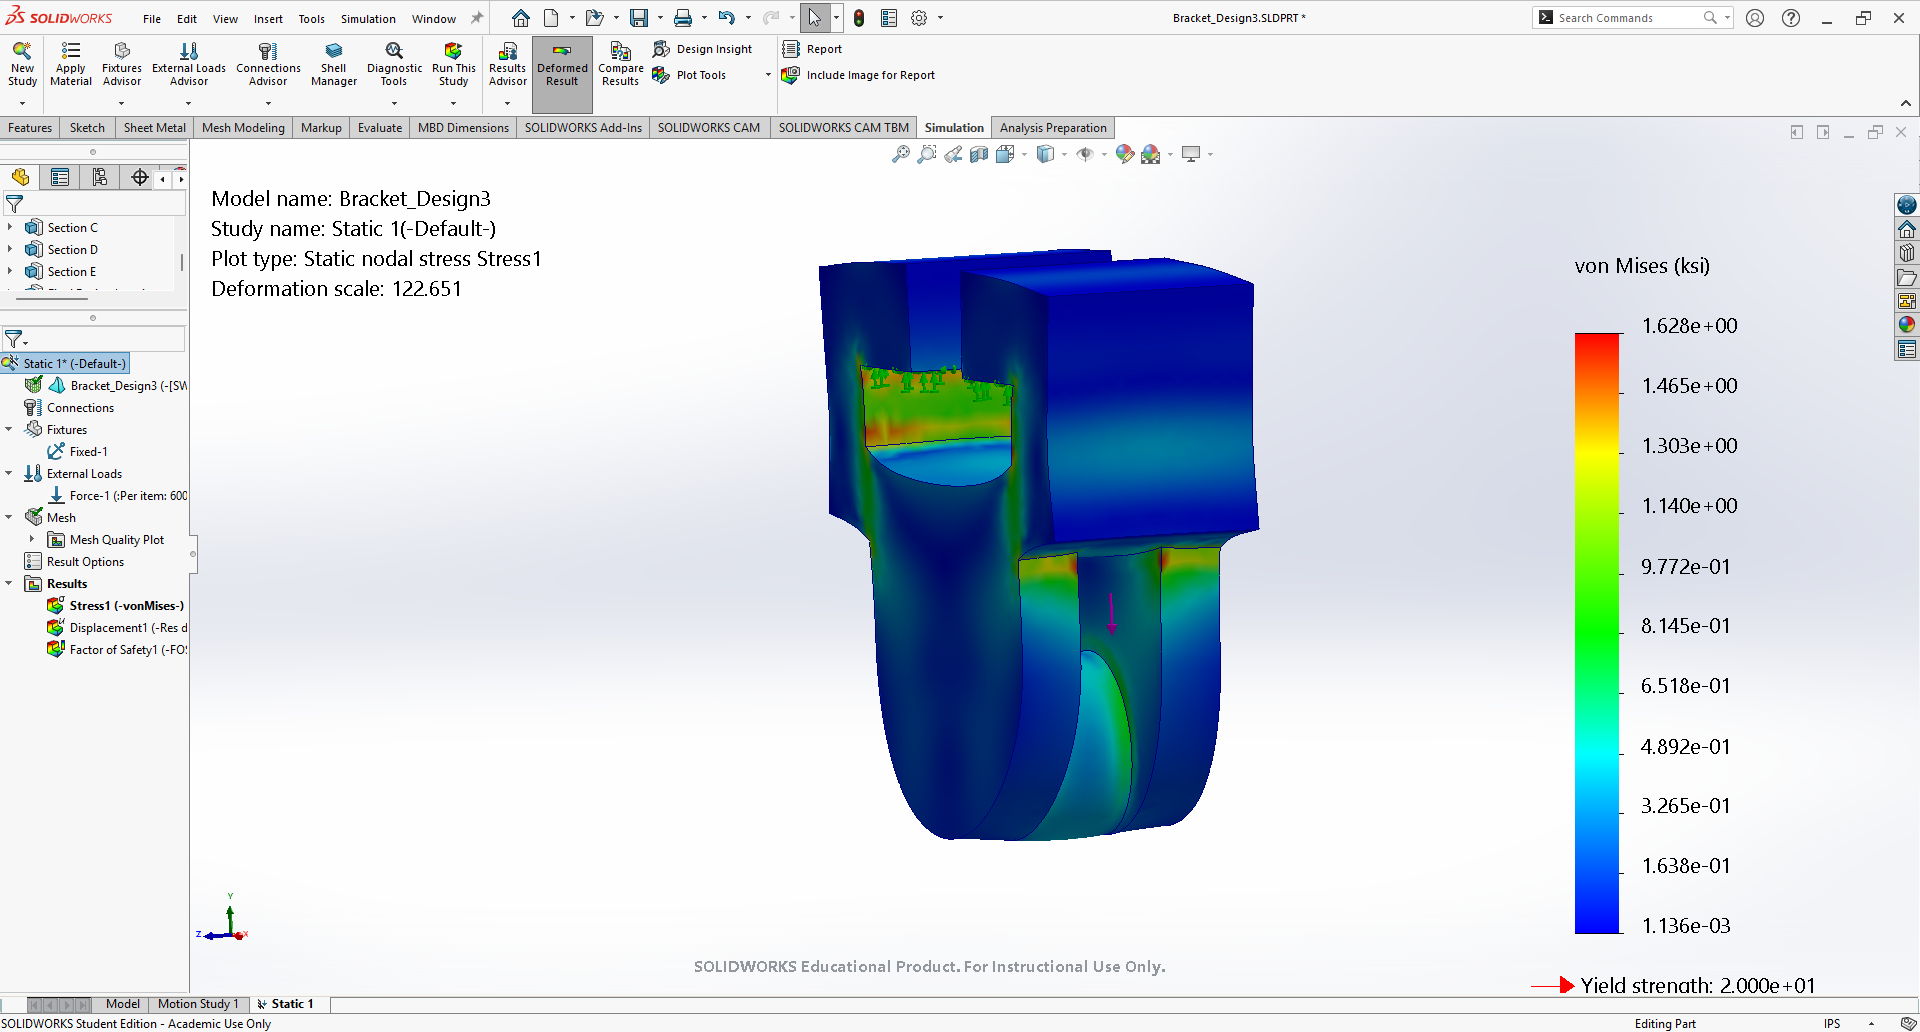
Task: Click the Home icon in title toolbar
Action: pyautogui.click(x=521, y=18)
